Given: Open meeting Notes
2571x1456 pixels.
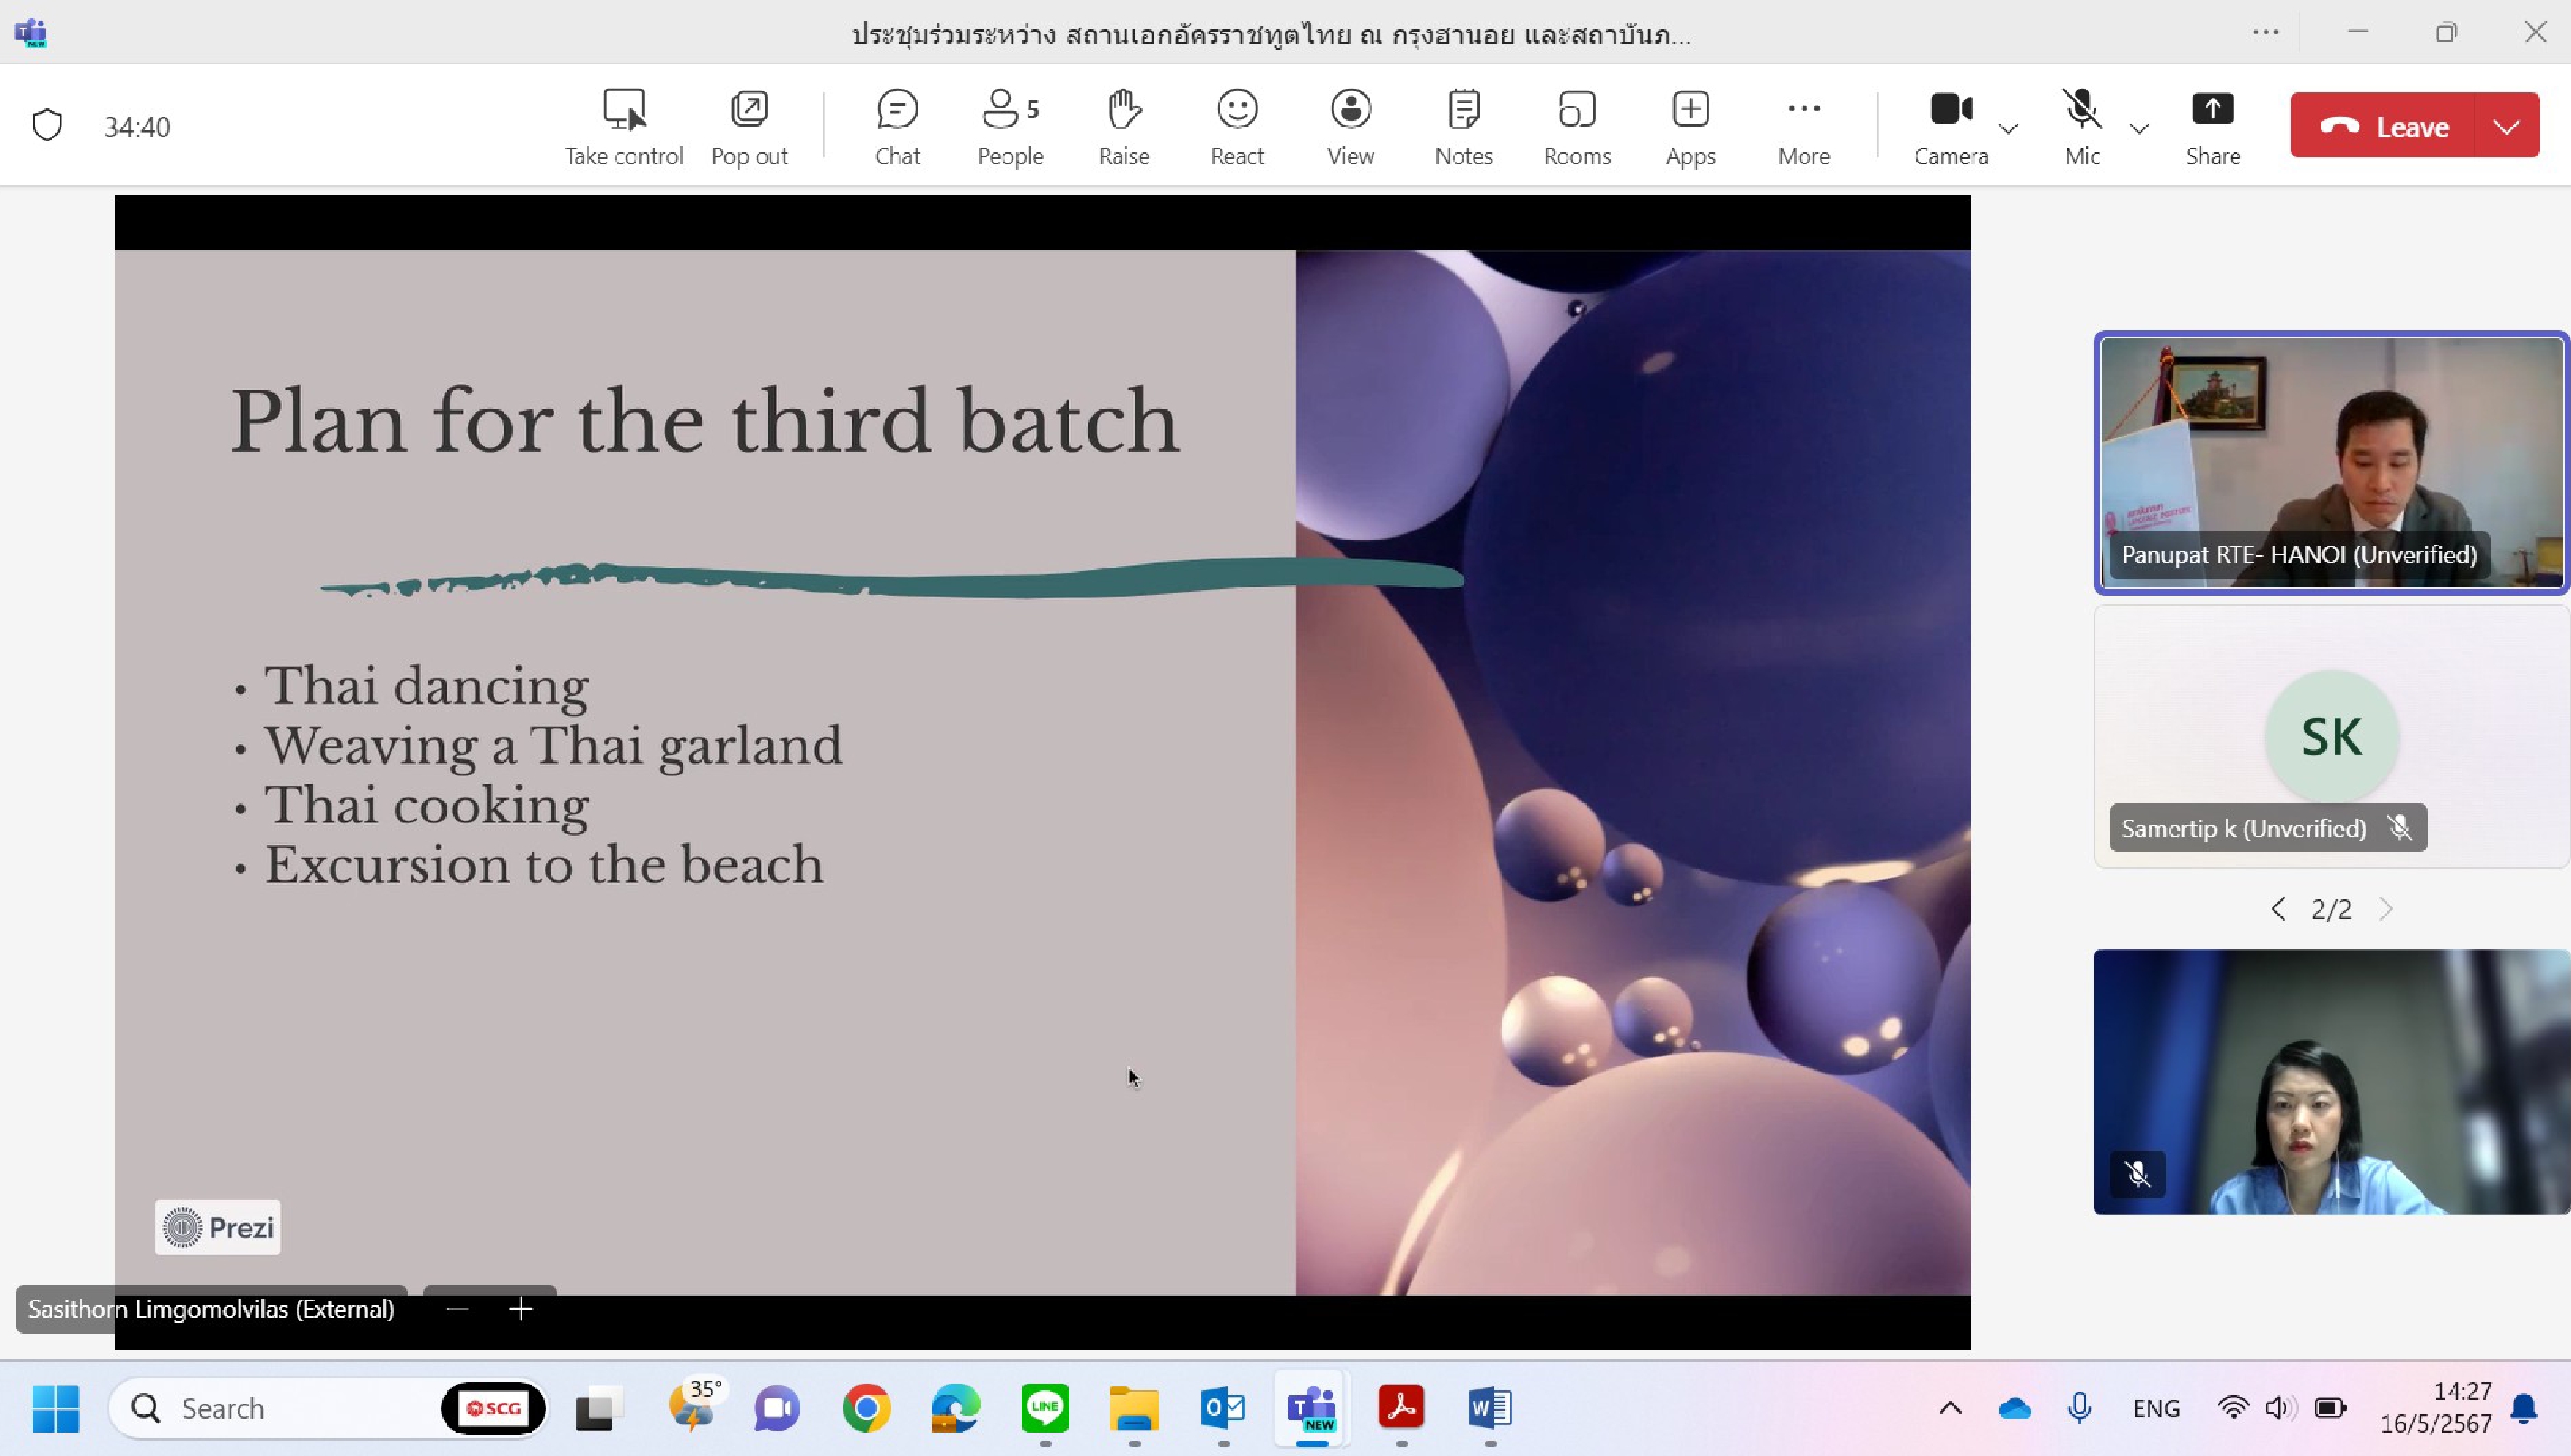Looking at the screenshot, I should (x=1463, y=127).
